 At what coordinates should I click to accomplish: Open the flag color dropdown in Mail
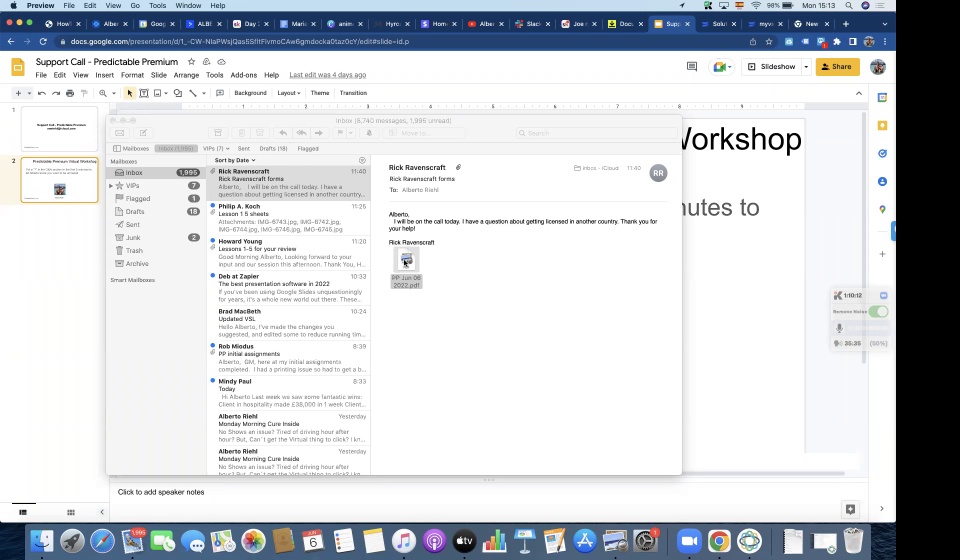pyautogui.click(x=351, y=133)
